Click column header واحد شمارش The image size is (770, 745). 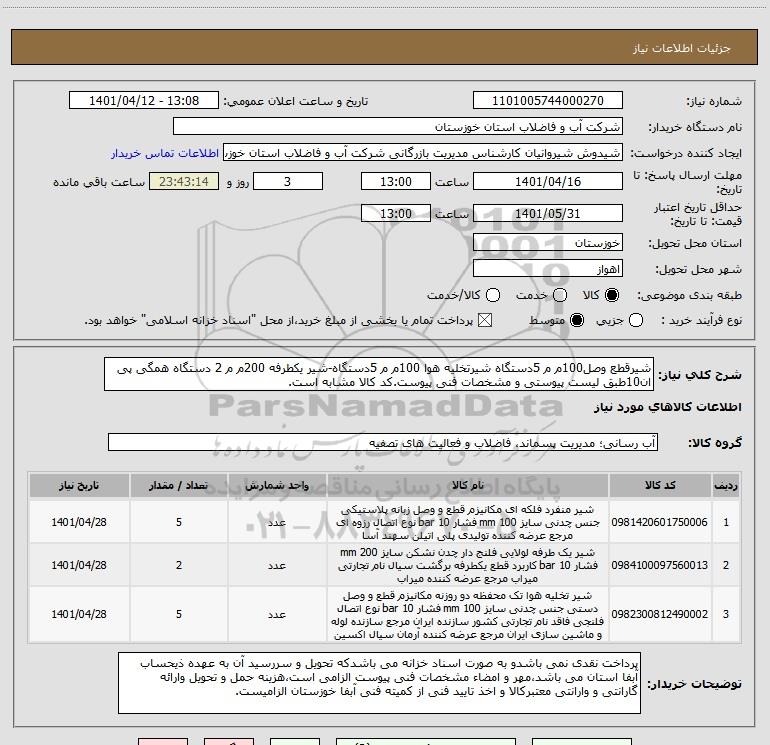tap(277, 485)
